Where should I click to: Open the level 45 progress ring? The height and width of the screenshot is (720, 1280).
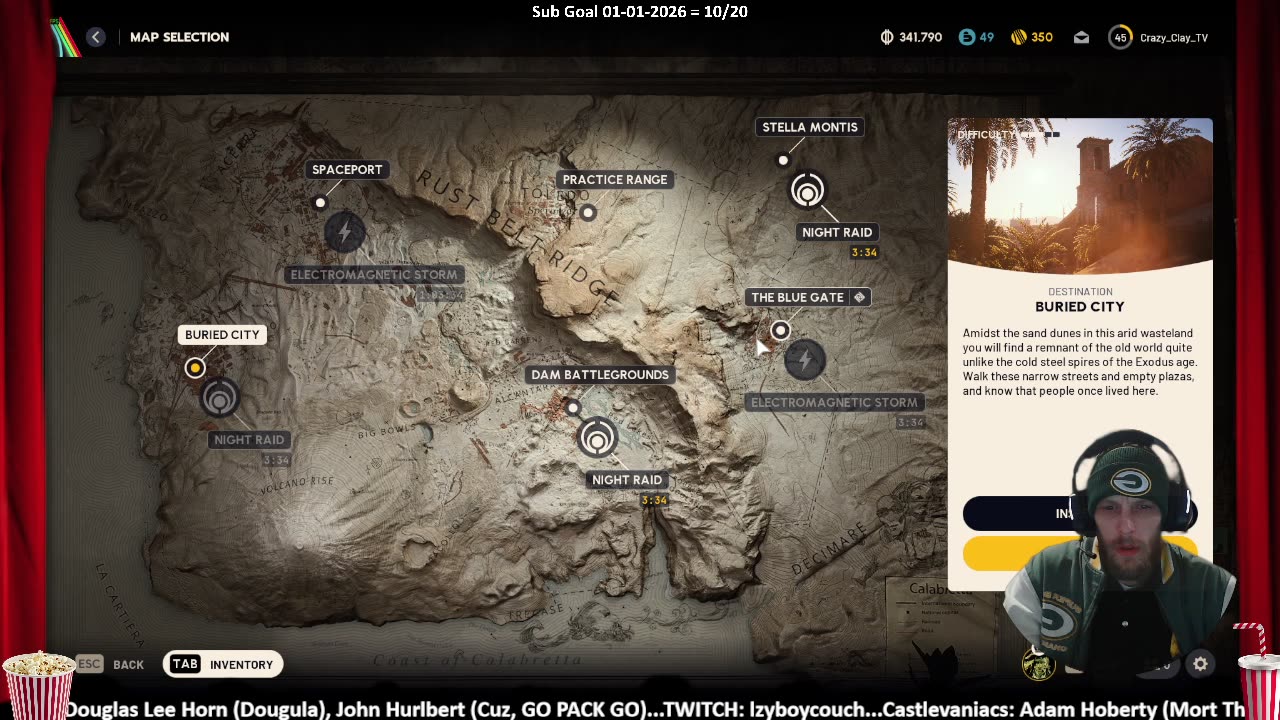click(1120, 37)
